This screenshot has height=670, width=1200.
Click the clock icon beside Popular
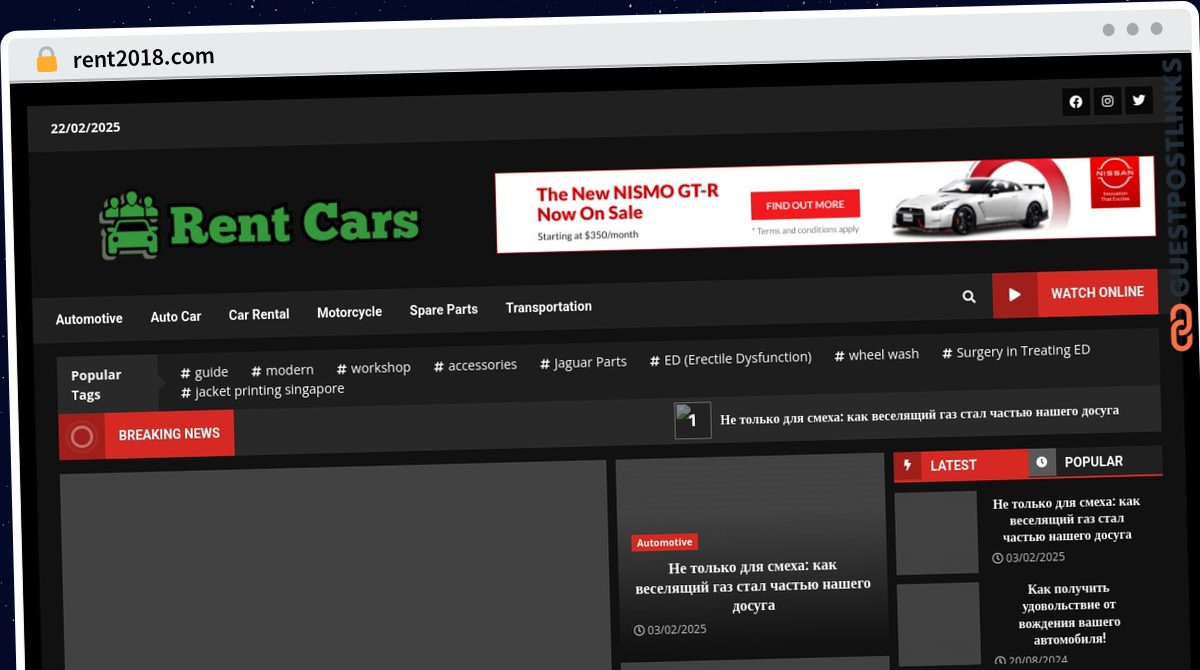1041,462
